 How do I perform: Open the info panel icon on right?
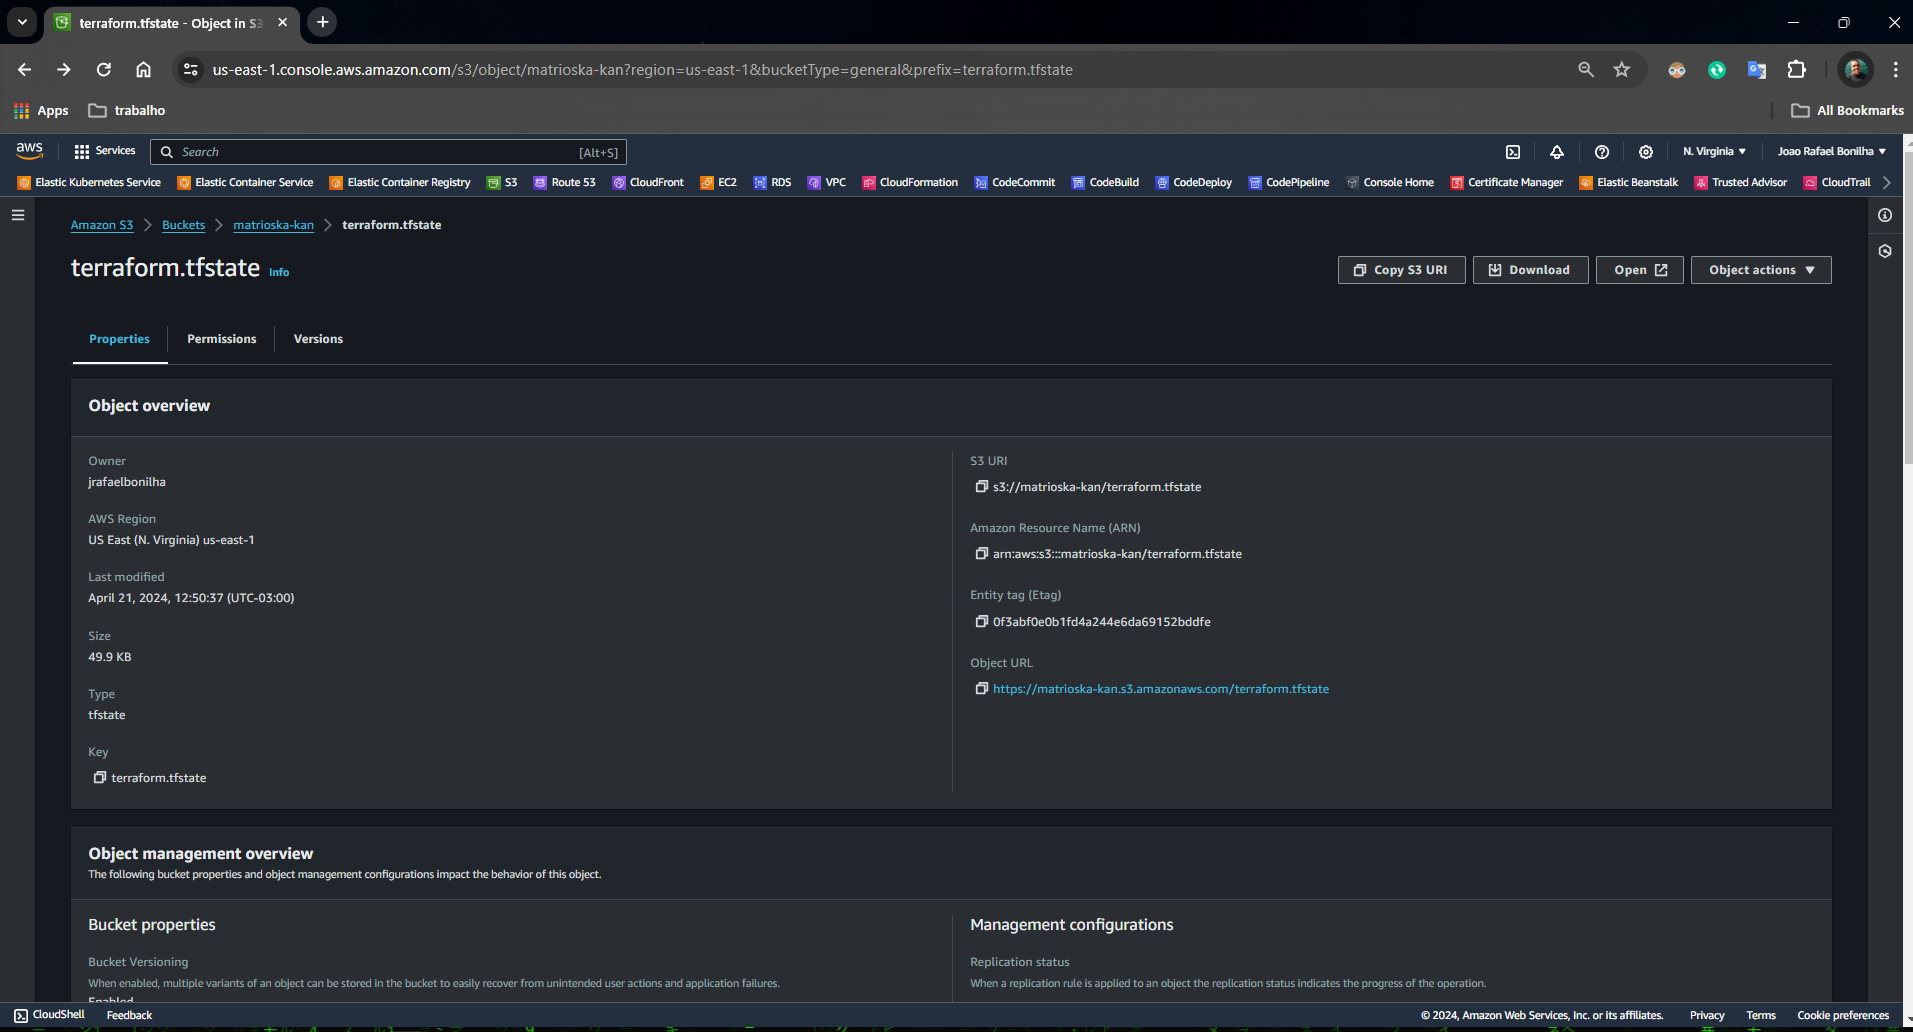[1885, 215]
